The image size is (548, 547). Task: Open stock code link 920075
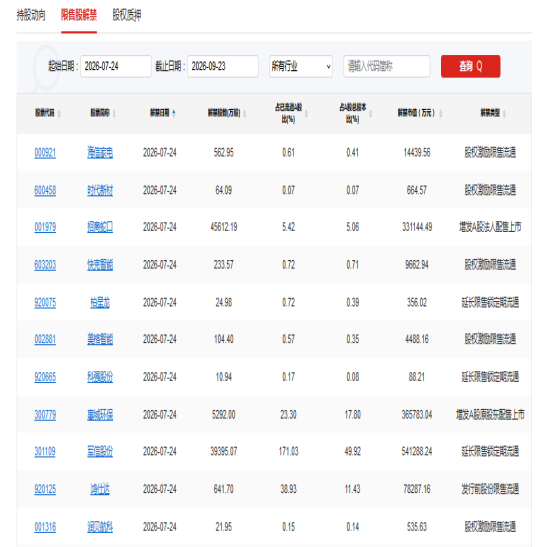[x=45, y=303]
